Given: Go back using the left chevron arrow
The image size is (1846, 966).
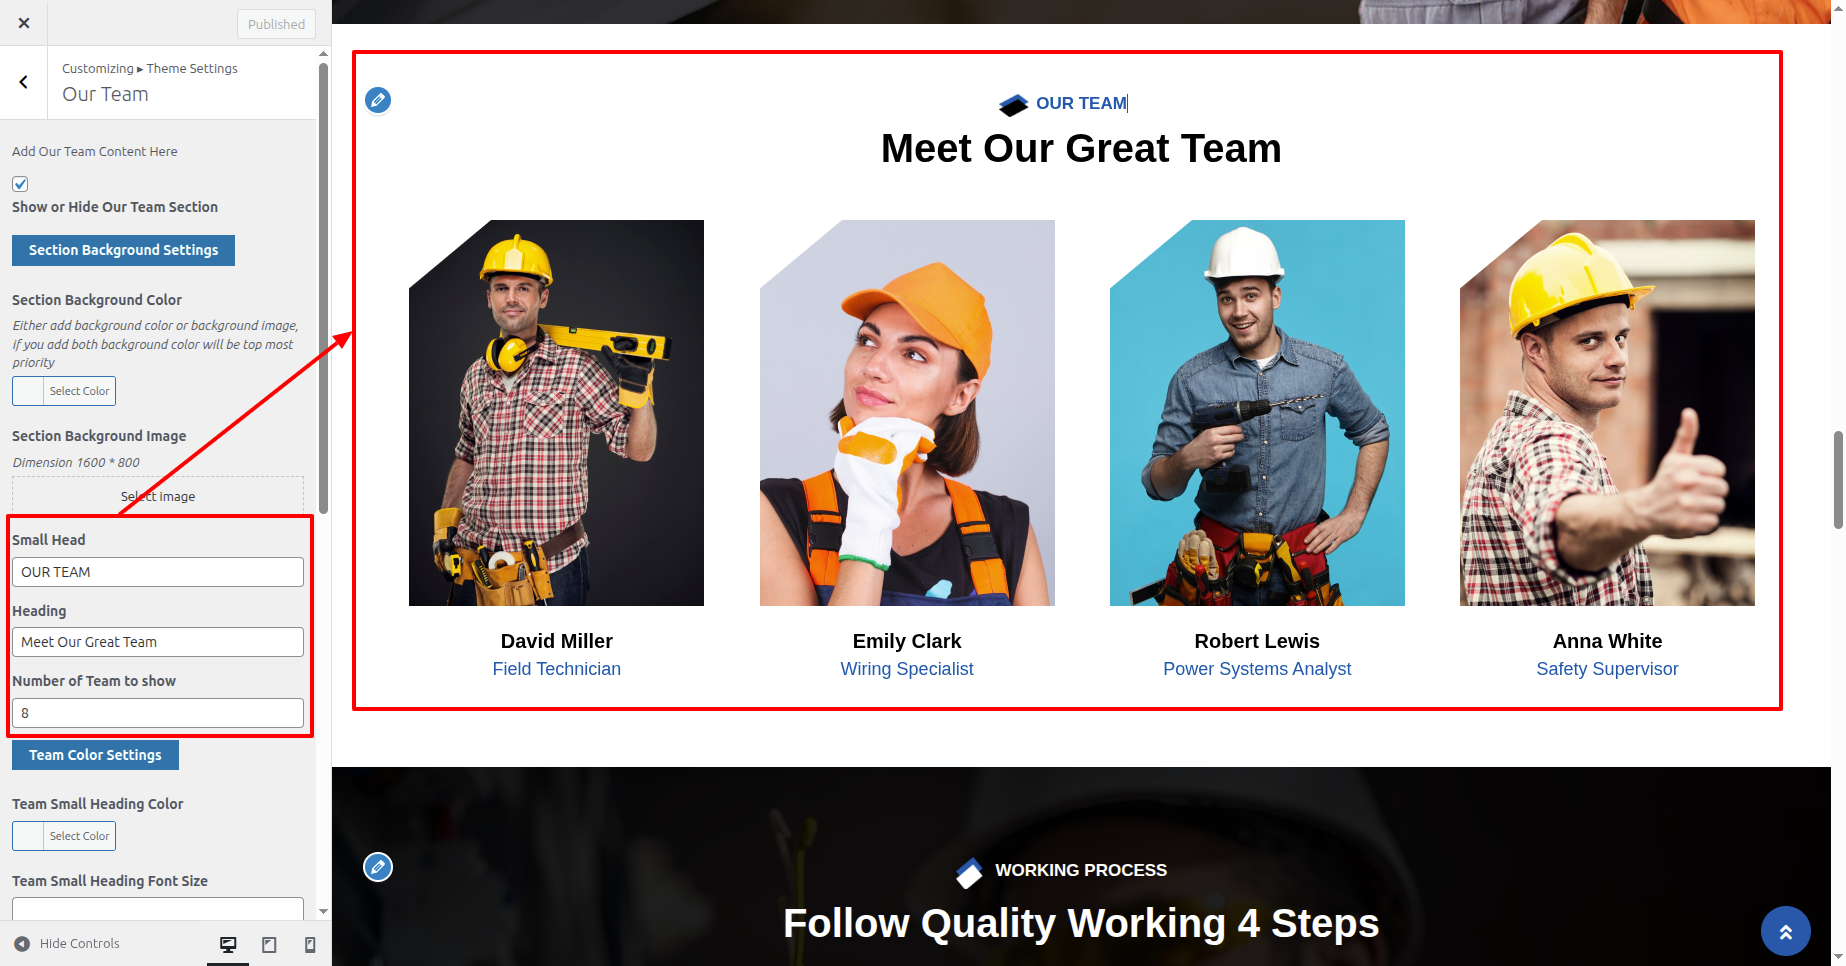Looking at the screenshot, I should pos(24,82).
